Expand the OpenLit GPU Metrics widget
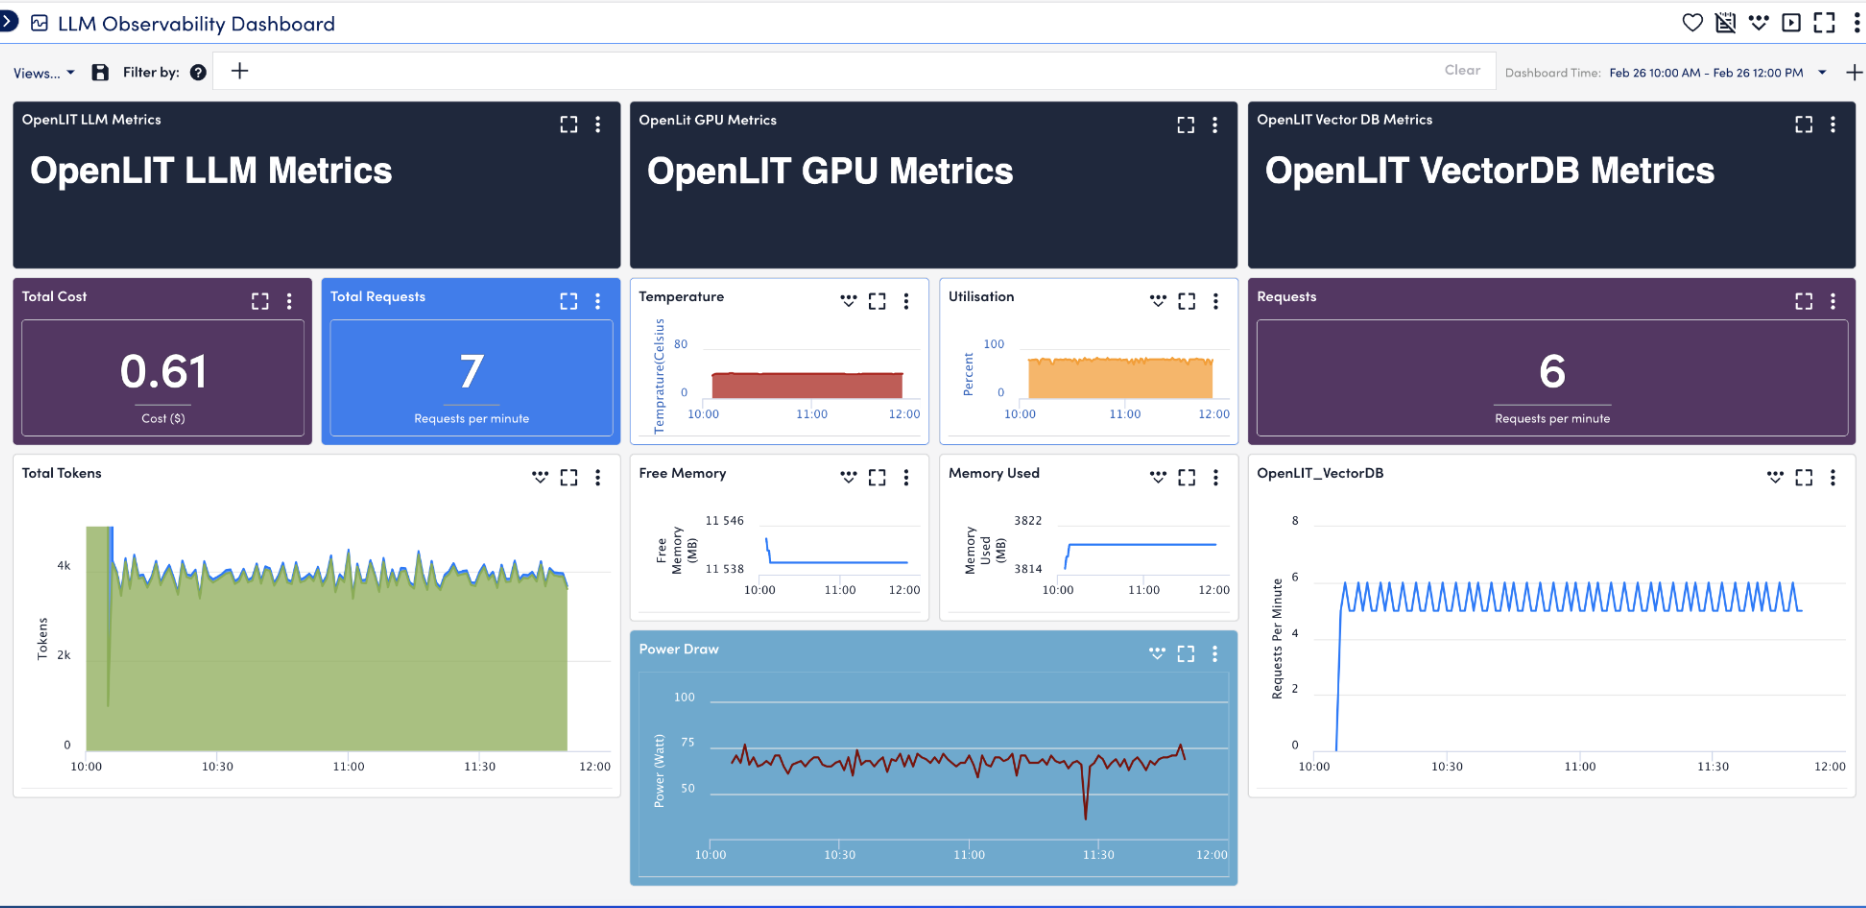This screenshot has height=908, width=1866. tap(1185, 124)
